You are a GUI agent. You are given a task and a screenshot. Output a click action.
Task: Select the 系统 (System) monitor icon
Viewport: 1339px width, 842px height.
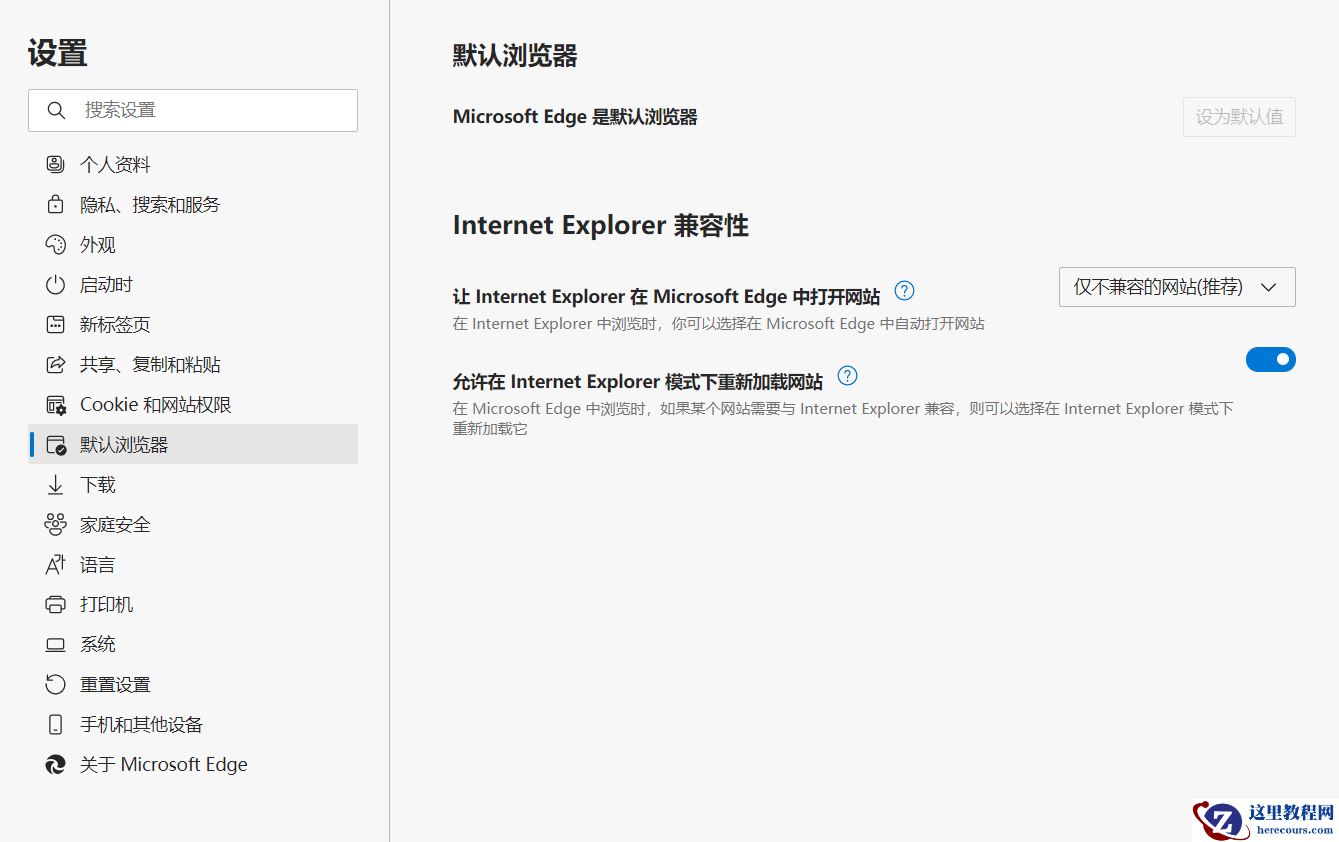coord(55,644)
